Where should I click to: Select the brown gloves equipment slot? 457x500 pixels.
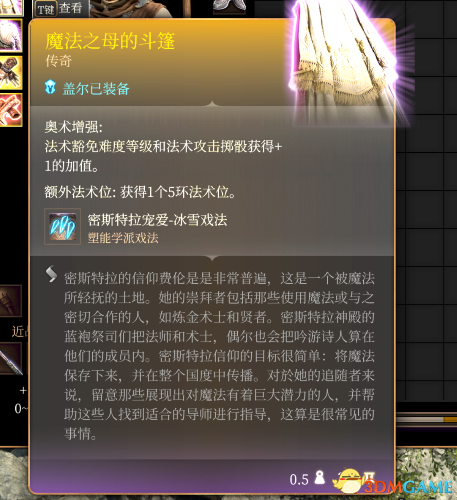coord(11,72)
